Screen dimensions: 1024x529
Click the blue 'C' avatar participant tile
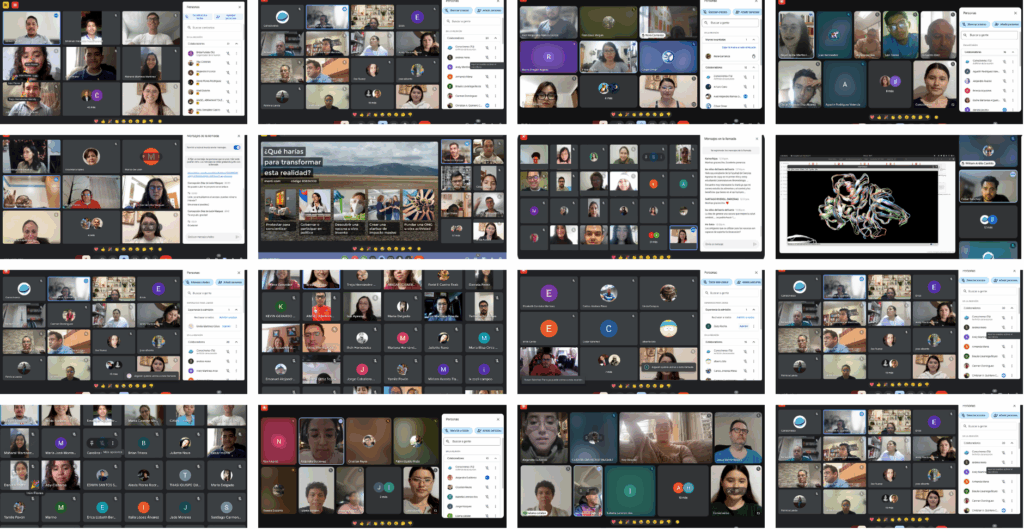607,327
